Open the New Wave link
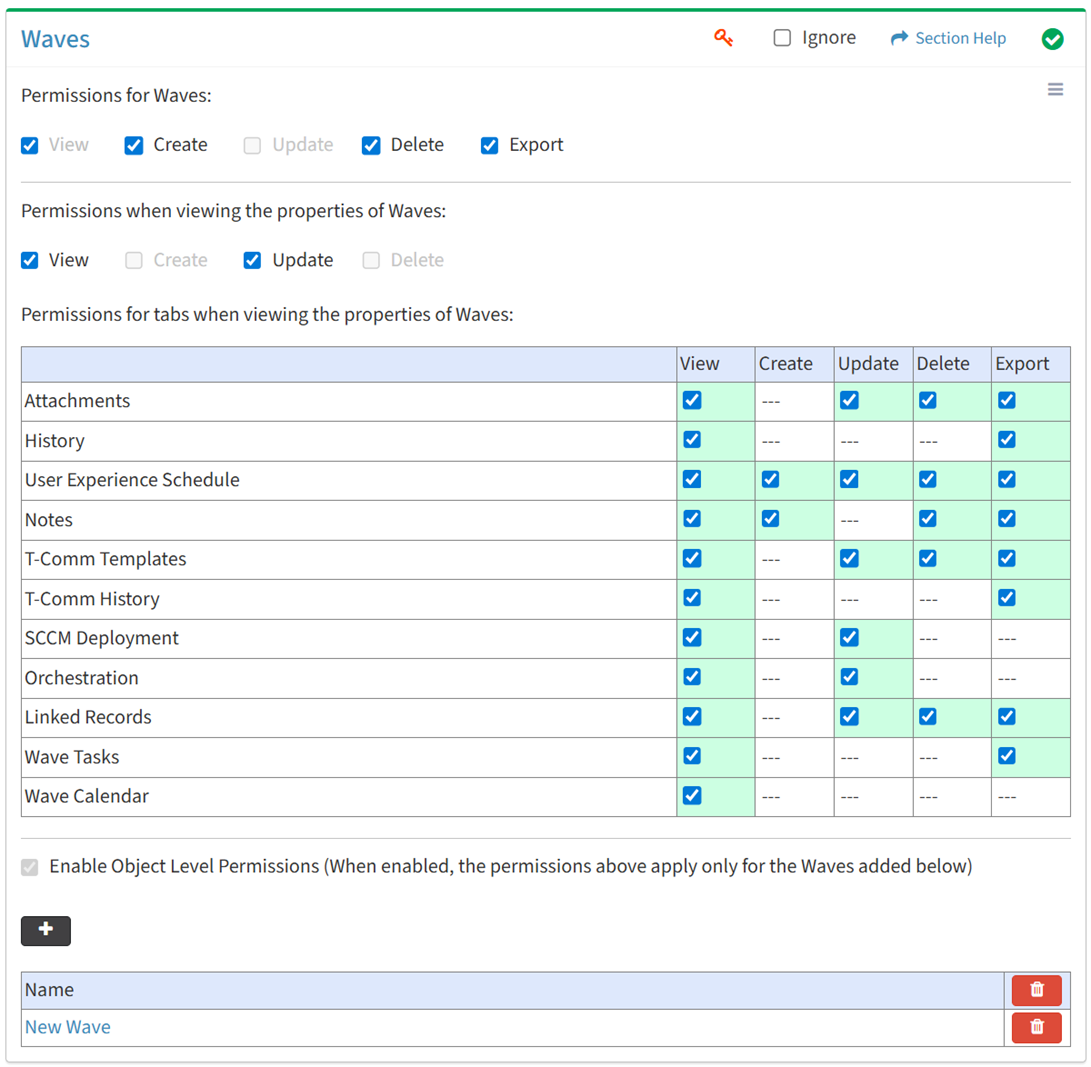1091x1067 pixels. click(68, 1027)
